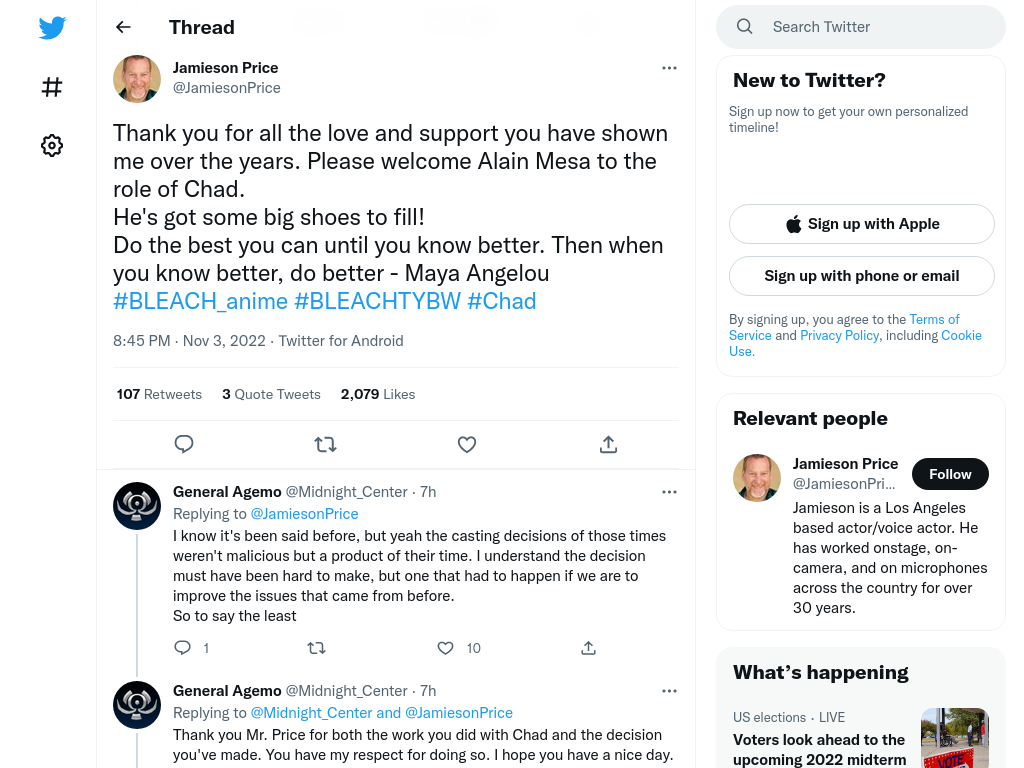Viewport: 1024px width, 768px height.
Task: Follow Jamieson Price in Relevant people
Action: (950, 474)
